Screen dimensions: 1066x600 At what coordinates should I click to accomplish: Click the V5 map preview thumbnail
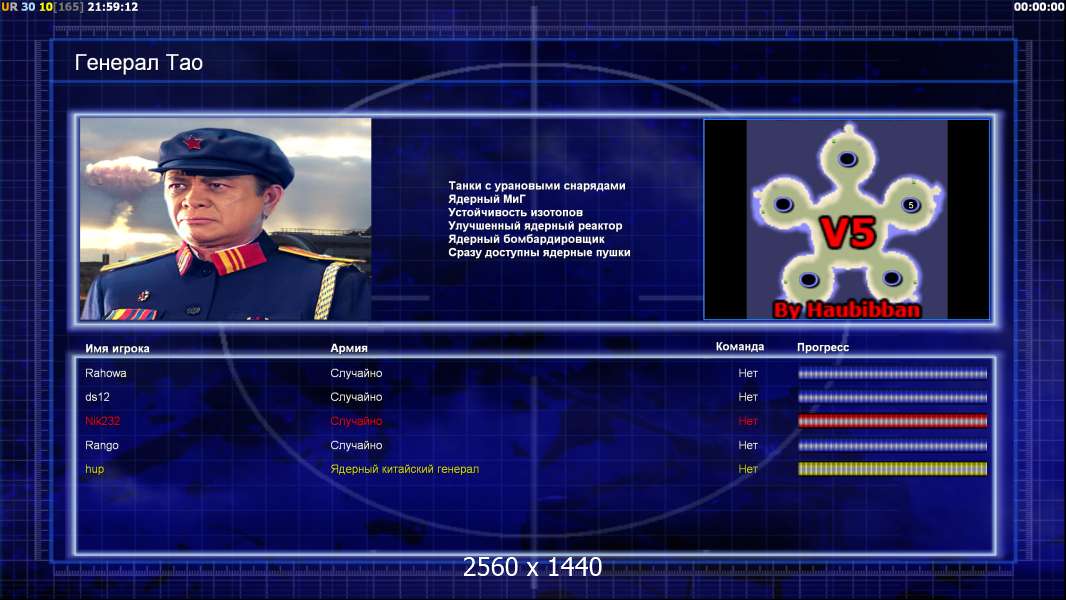[x=846, y=219]
